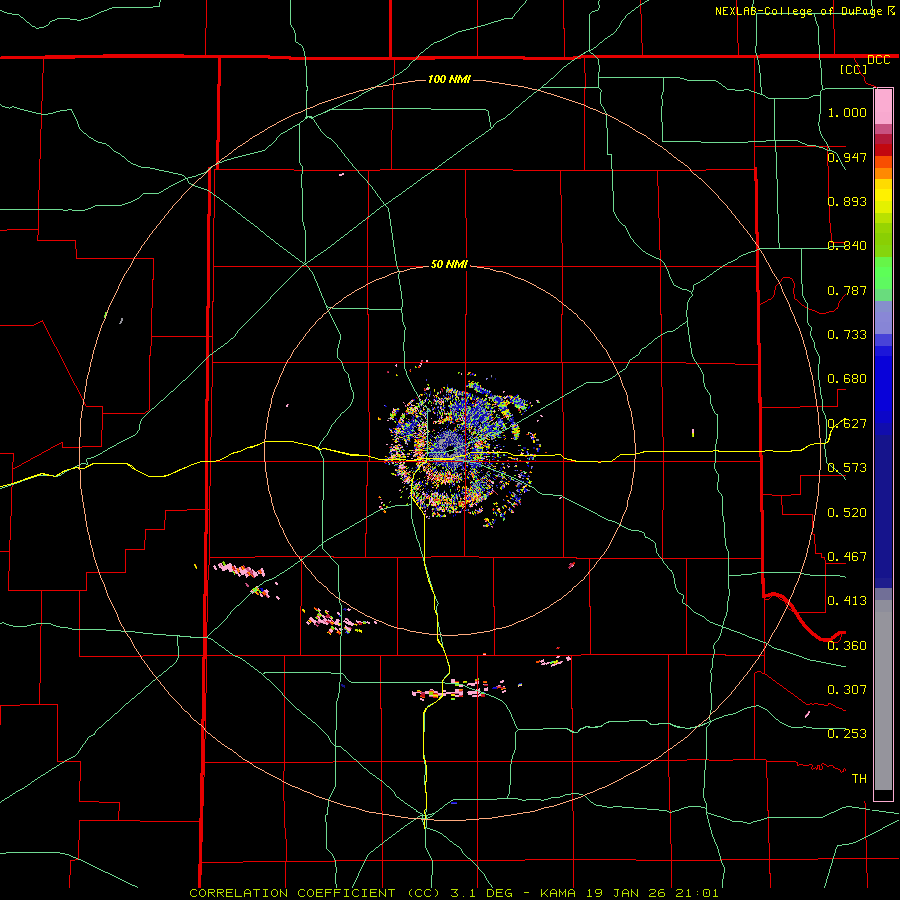This screenshot has width=900, height=900.
Task: Click the 0.467 scale value
Action: (x=847, y=557)
